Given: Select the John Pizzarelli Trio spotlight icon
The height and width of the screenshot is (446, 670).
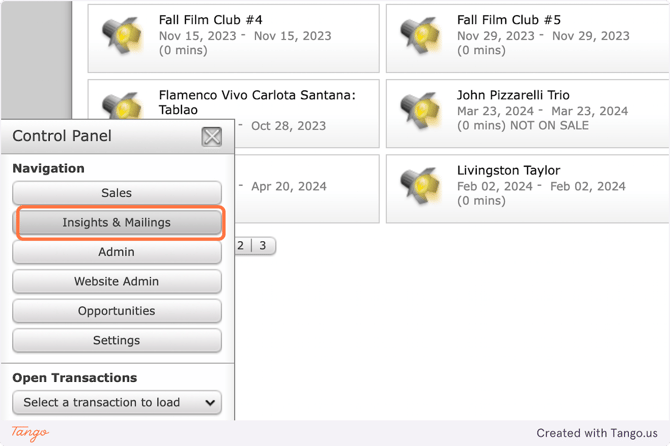Looking at the screenshot, I should (420, 110).
